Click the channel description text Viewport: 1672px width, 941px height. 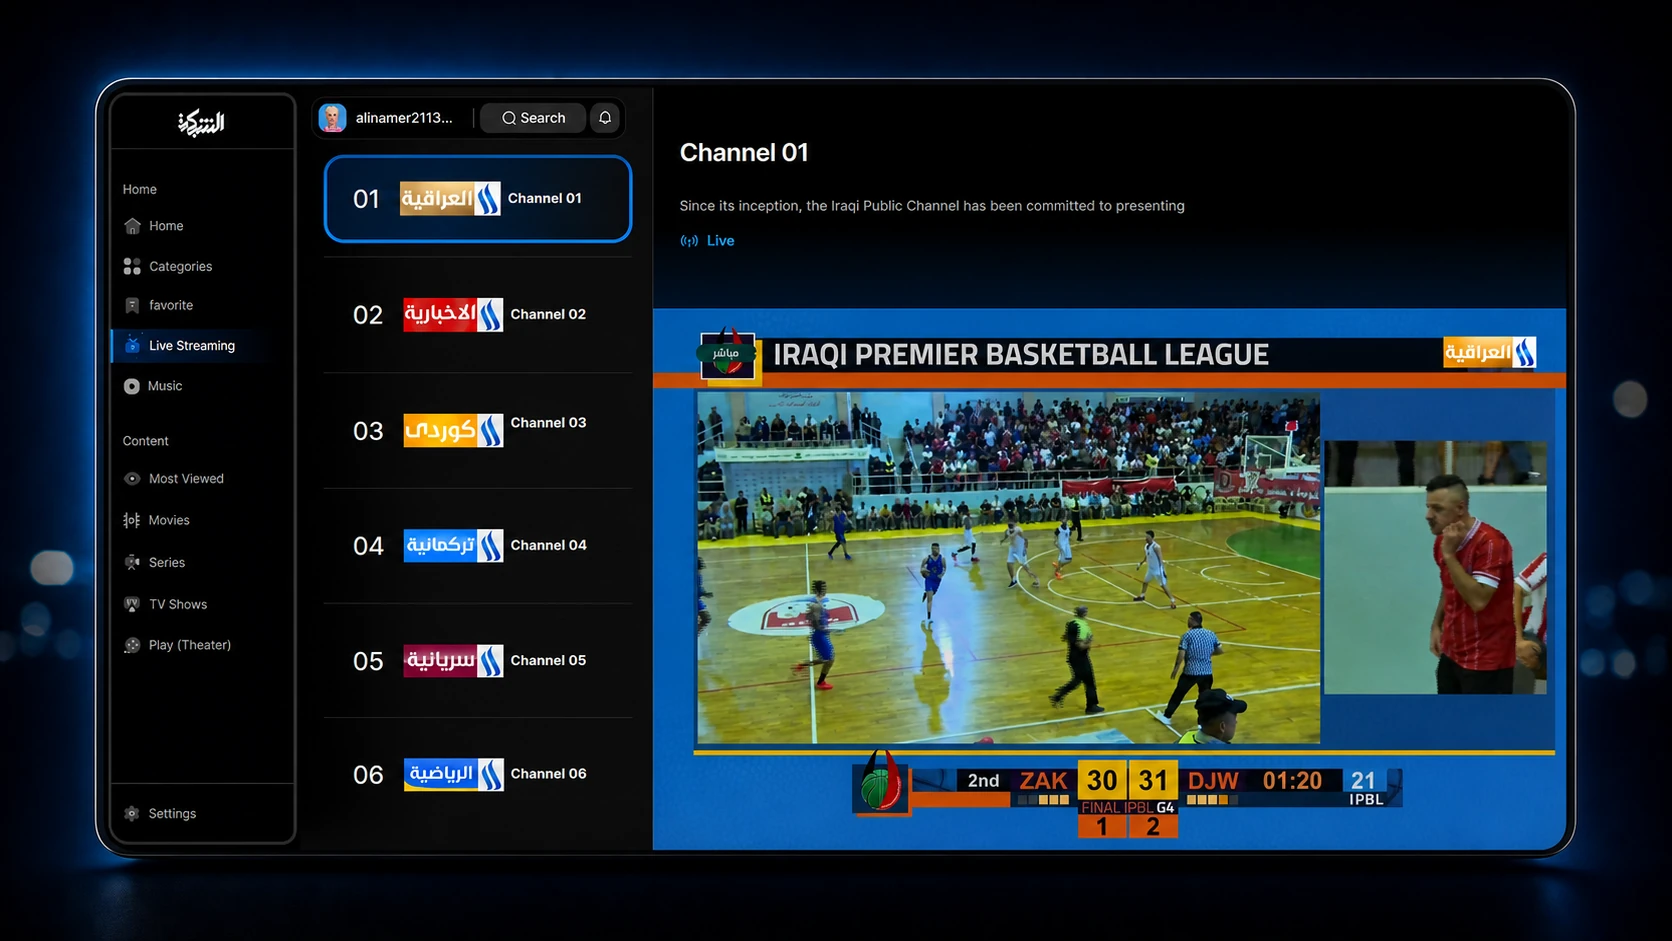tap(932, 206)
